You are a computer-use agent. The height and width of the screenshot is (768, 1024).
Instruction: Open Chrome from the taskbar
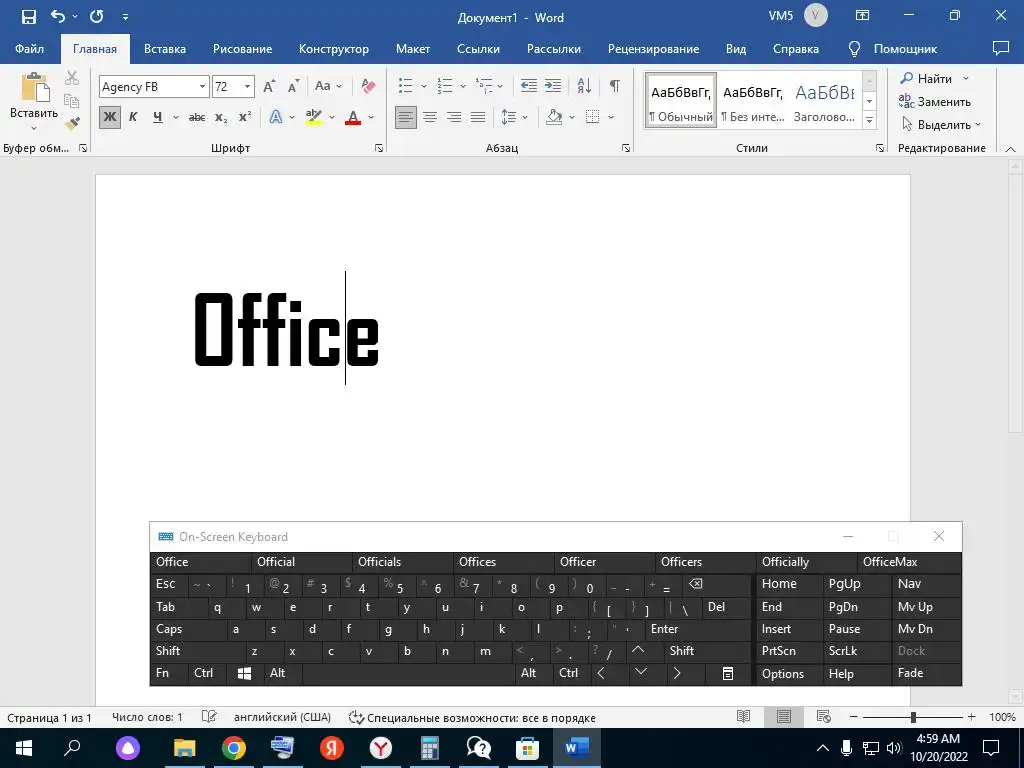(233, 748)
